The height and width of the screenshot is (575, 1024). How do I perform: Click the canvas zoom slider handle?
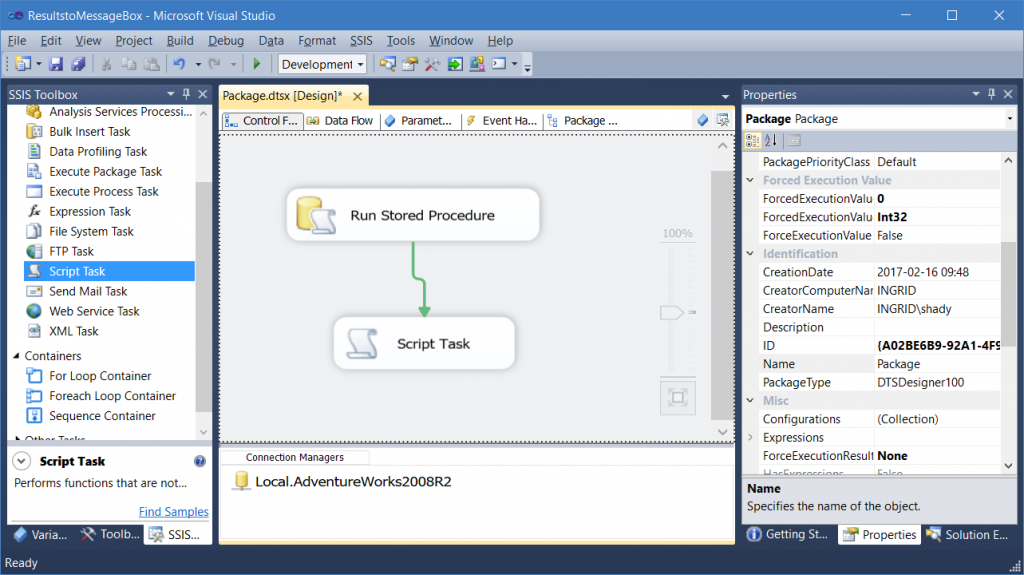[671, 312]
